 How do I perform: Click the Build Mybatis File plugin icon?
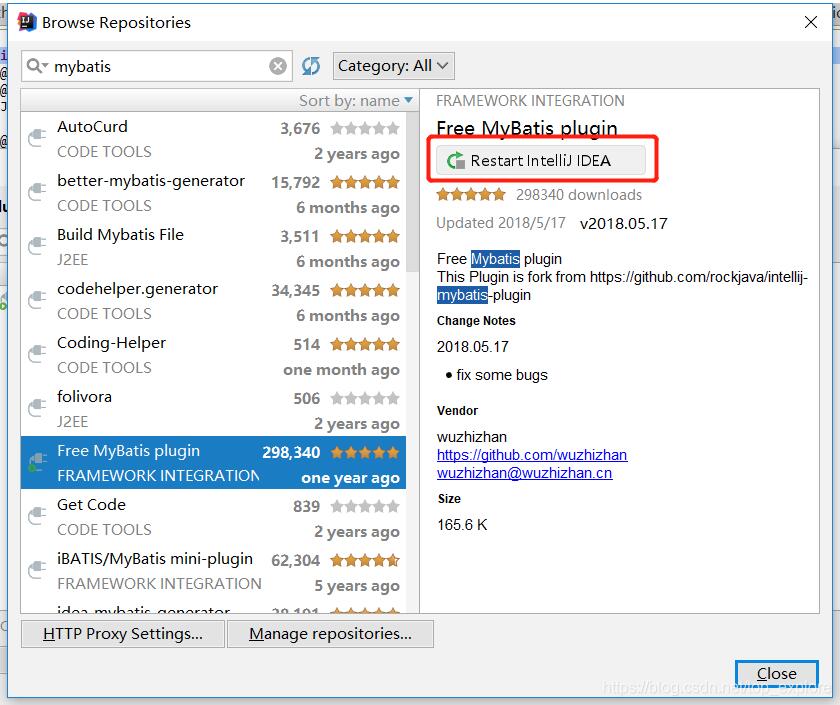[x=37, y=246]
